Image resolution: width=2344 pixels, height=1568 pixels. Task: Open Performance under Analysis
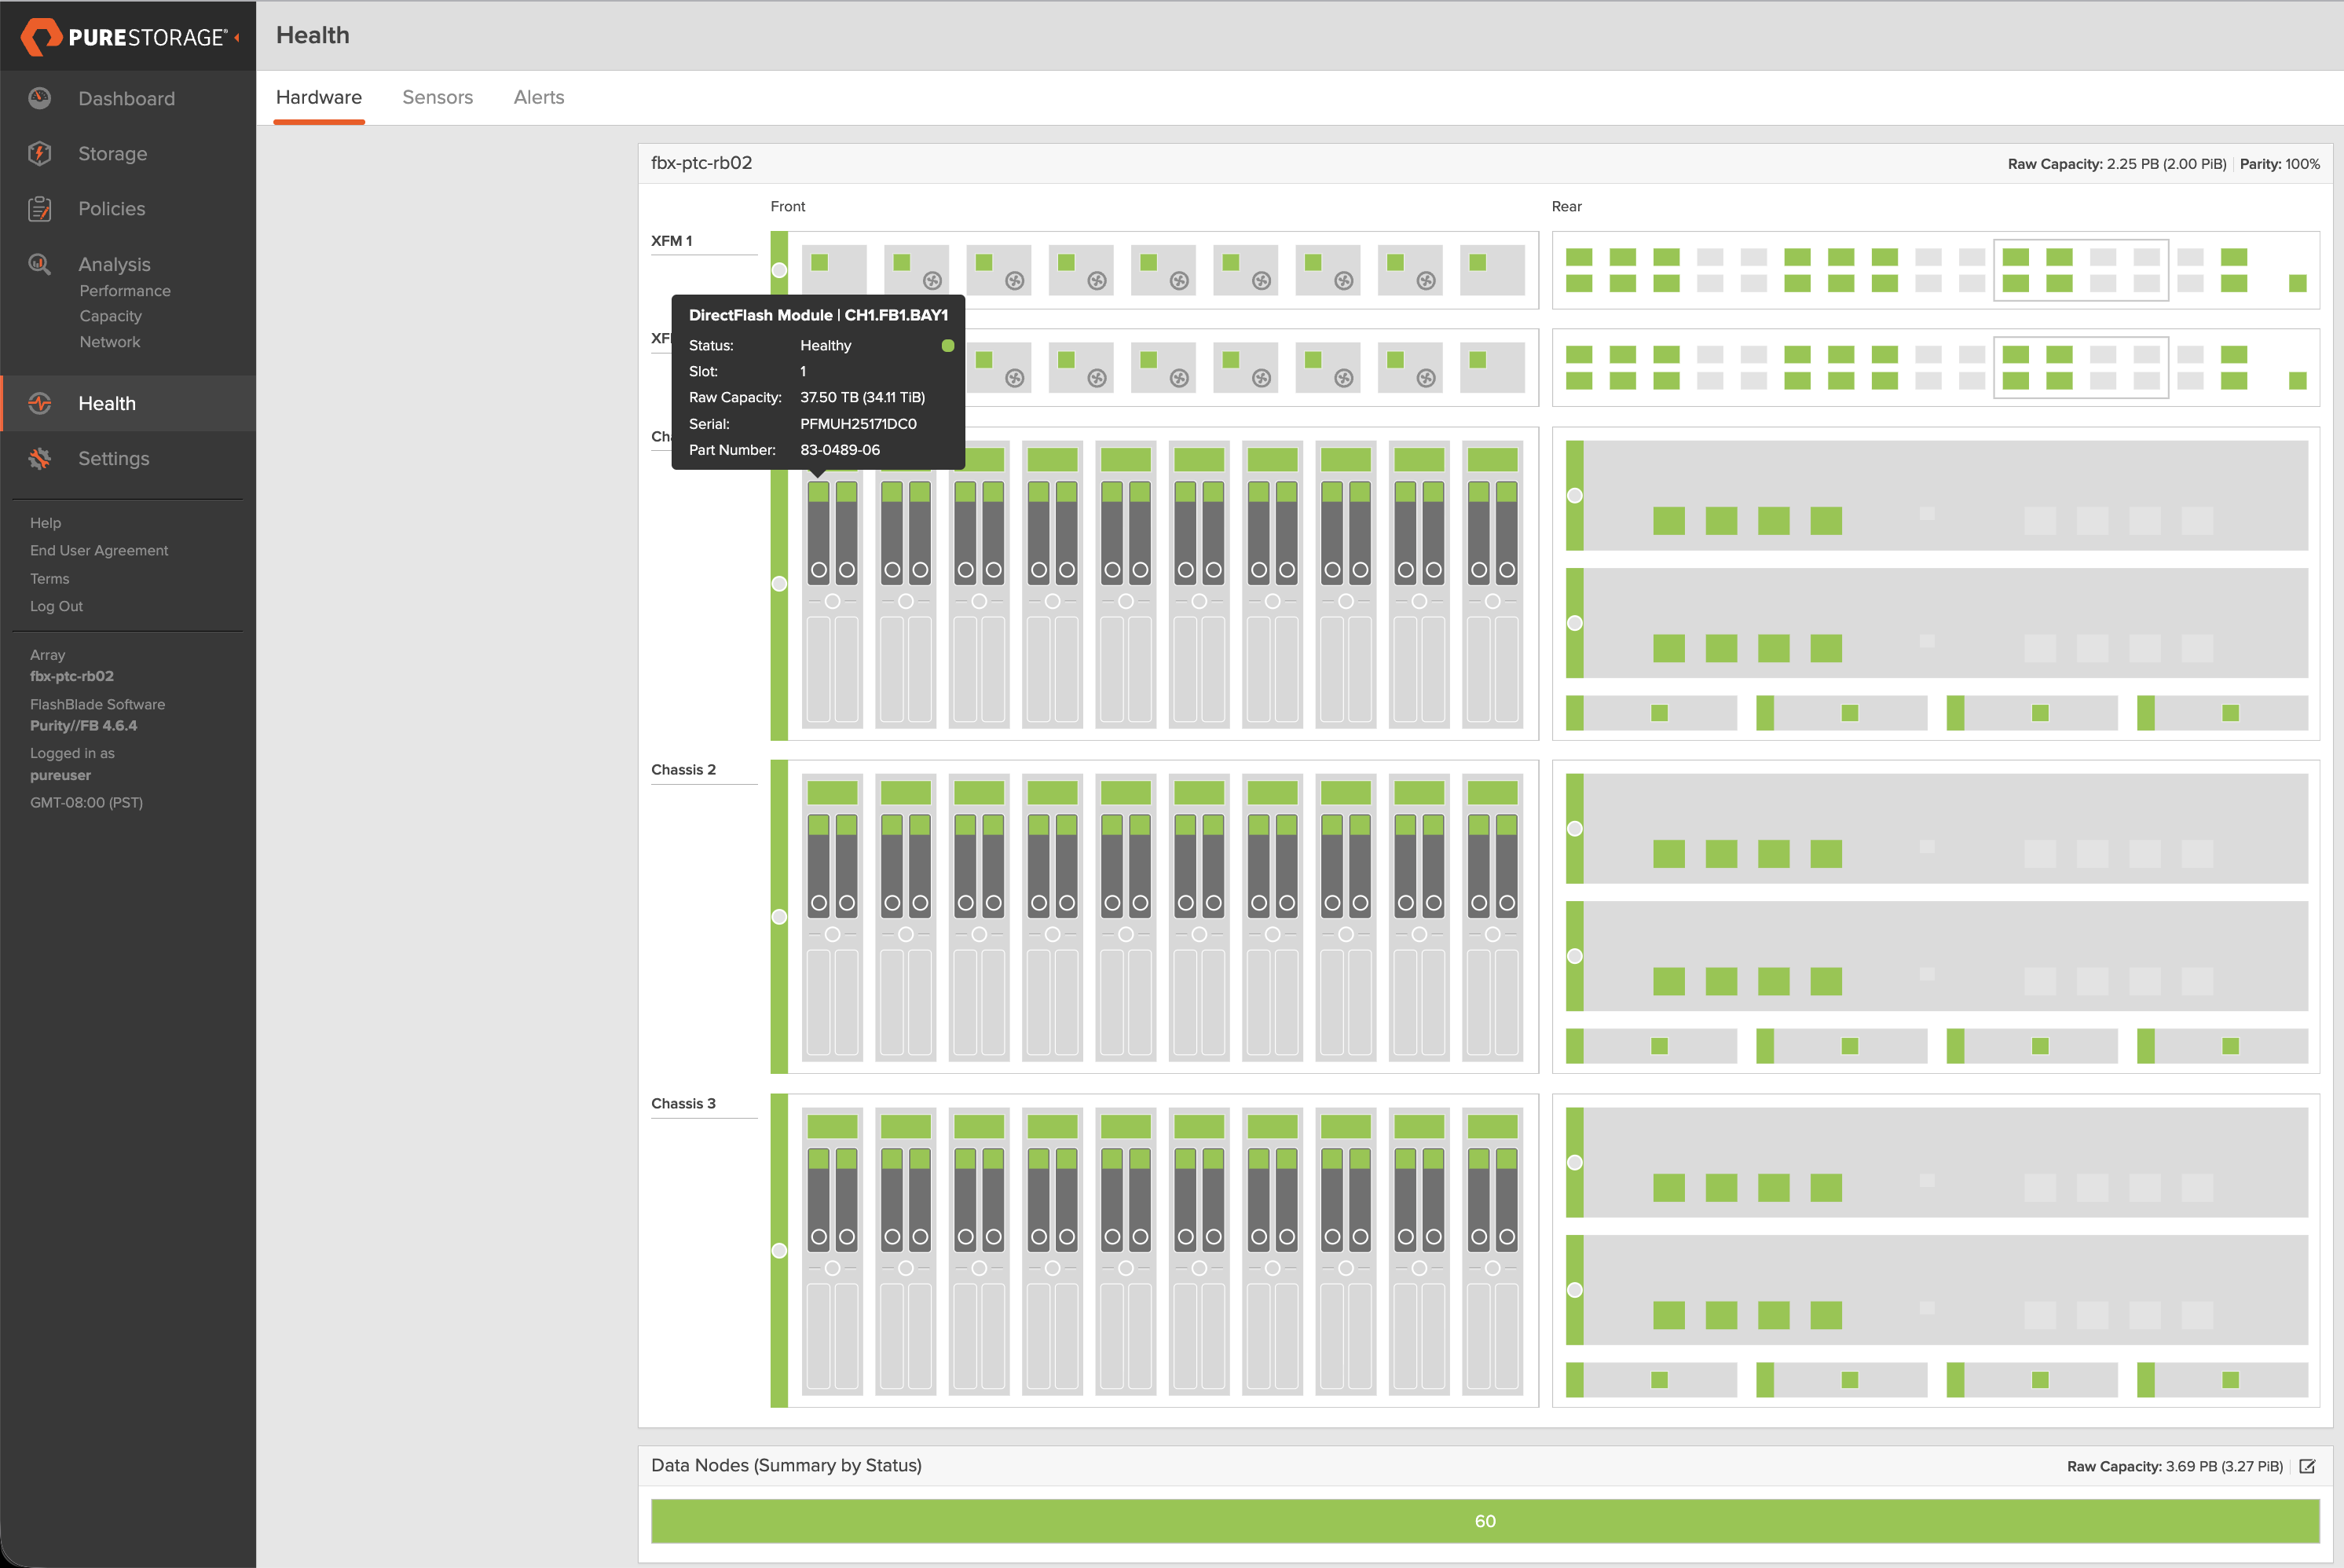click(x=125, y=290)
